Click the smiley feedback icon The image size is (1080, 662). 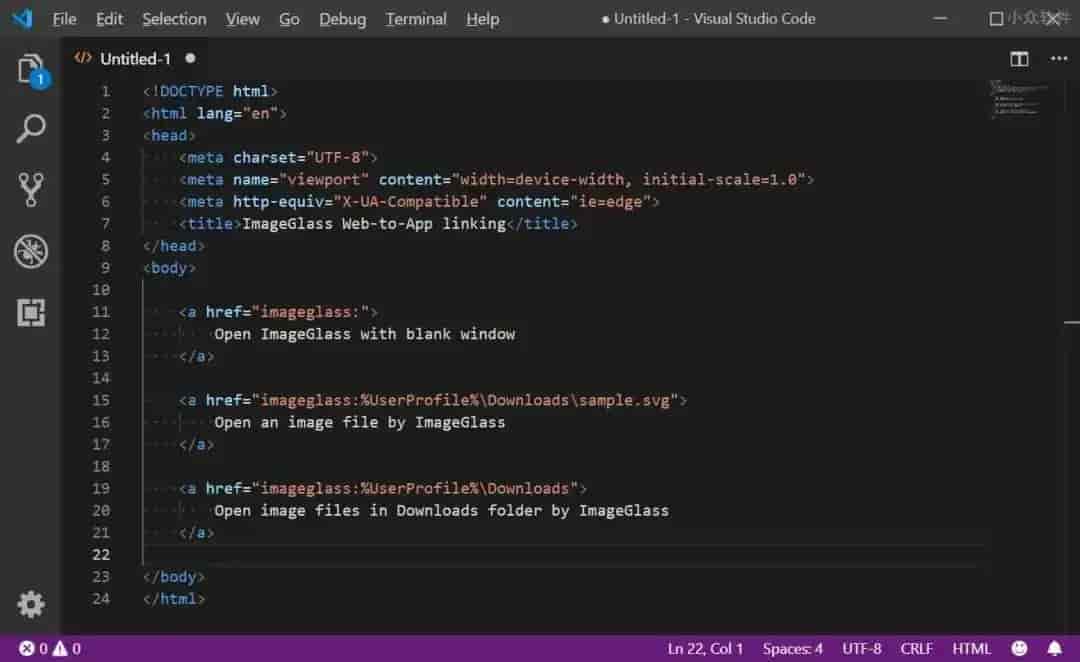pyautogui.click(x=1019, y=648)
